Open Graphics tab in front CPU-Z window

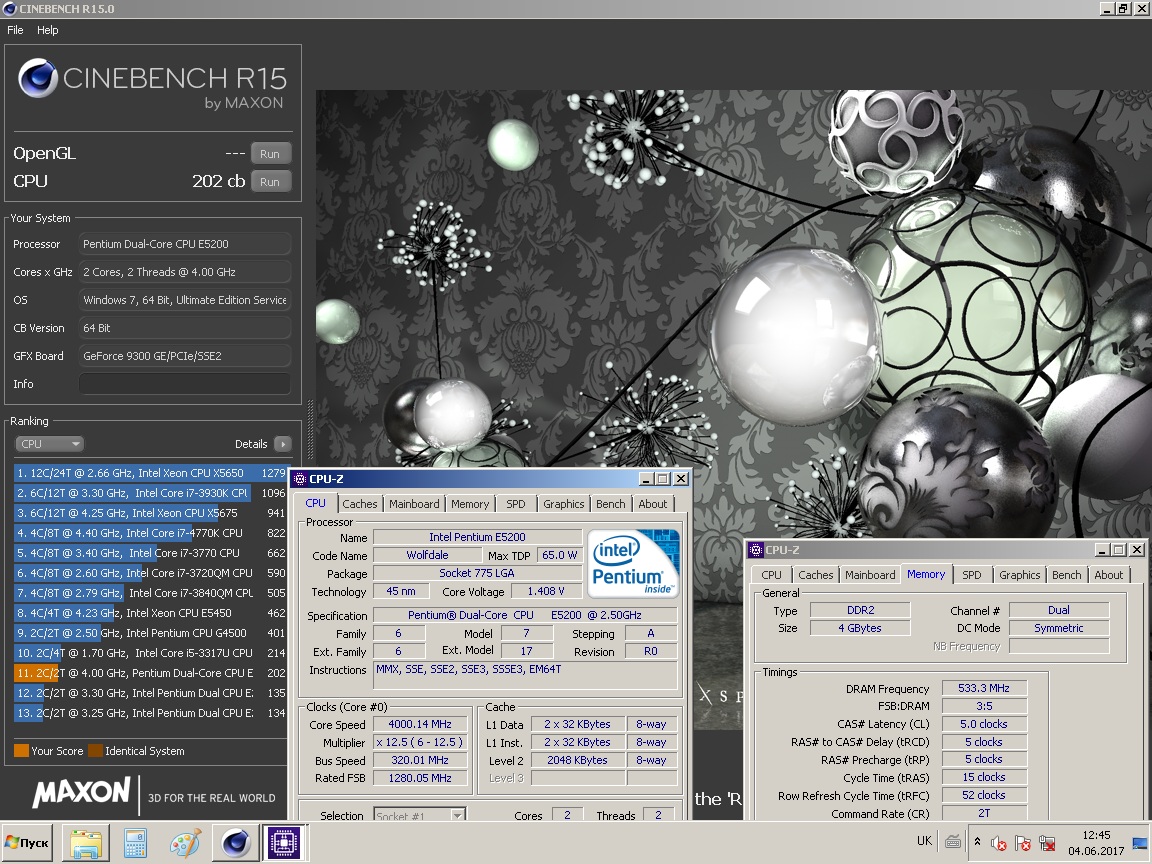(564, 504)
